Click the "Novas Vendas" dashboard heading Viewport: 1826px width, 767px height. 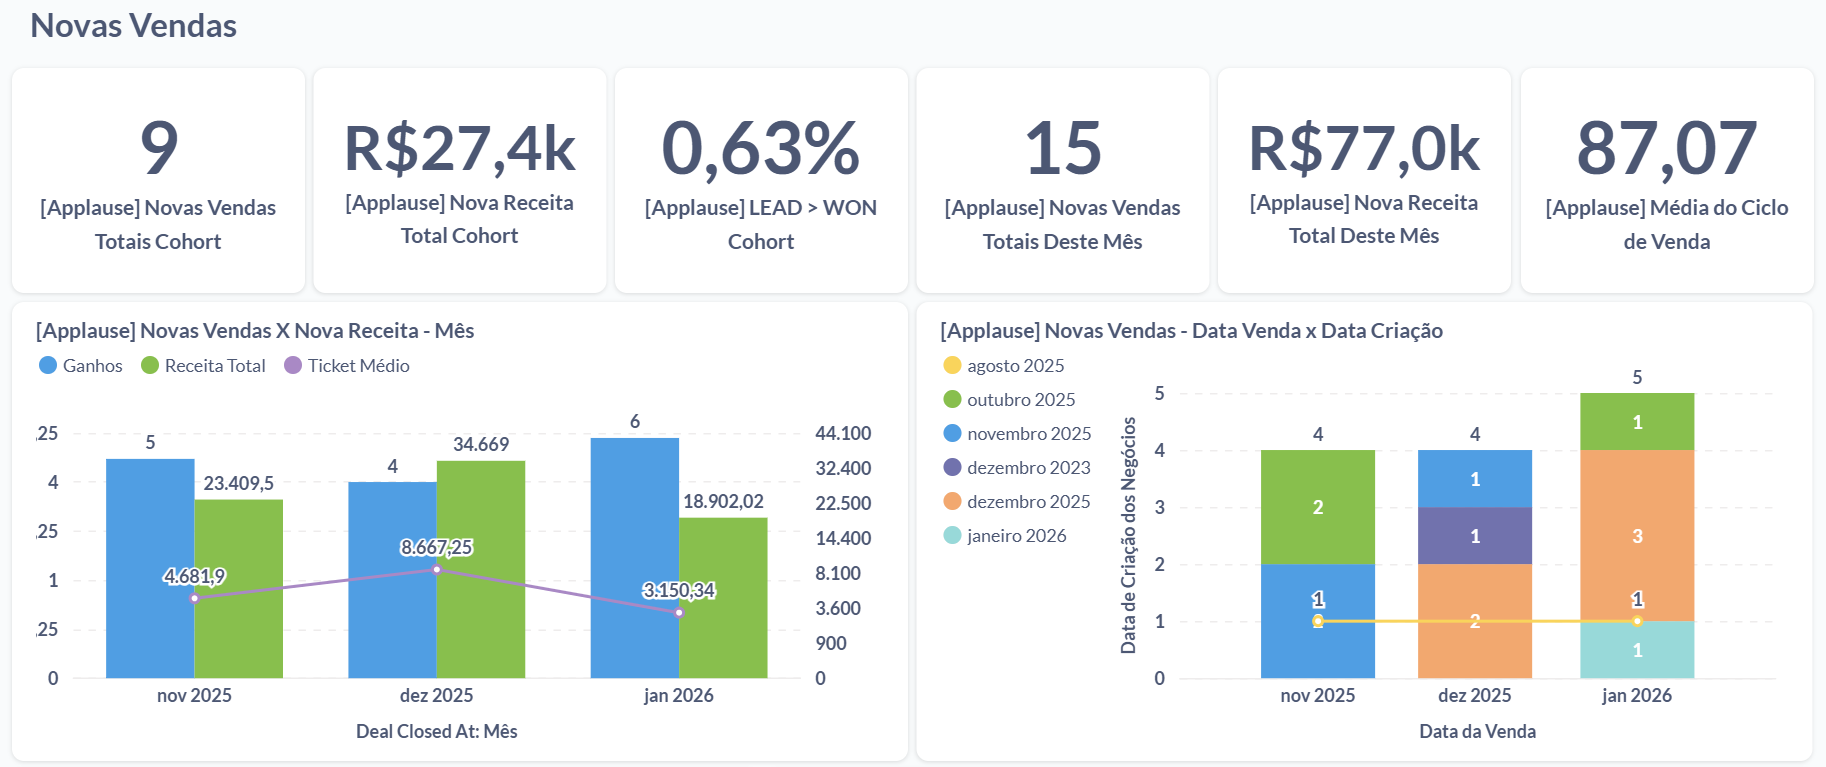(x=134, y=26)
